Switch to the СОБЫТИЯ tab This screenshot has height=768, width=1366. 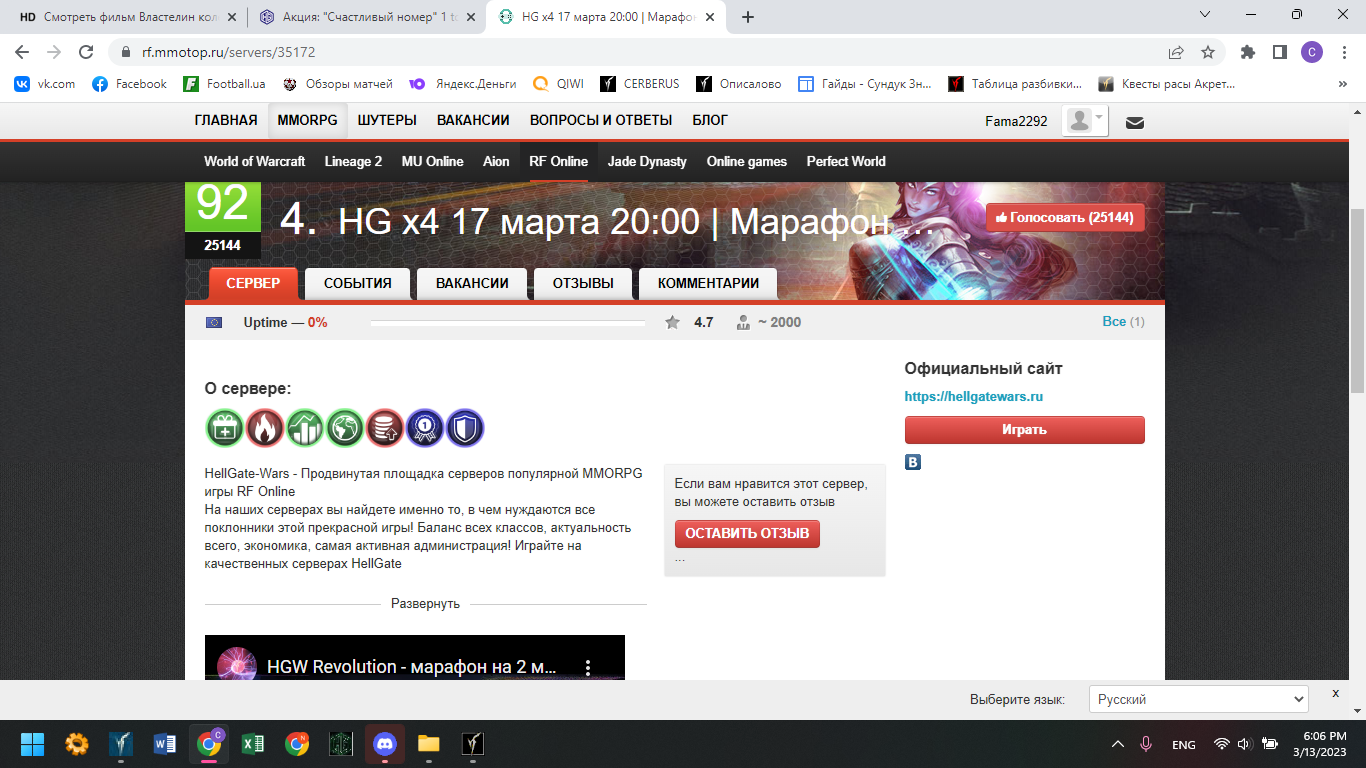click(357, 283)
